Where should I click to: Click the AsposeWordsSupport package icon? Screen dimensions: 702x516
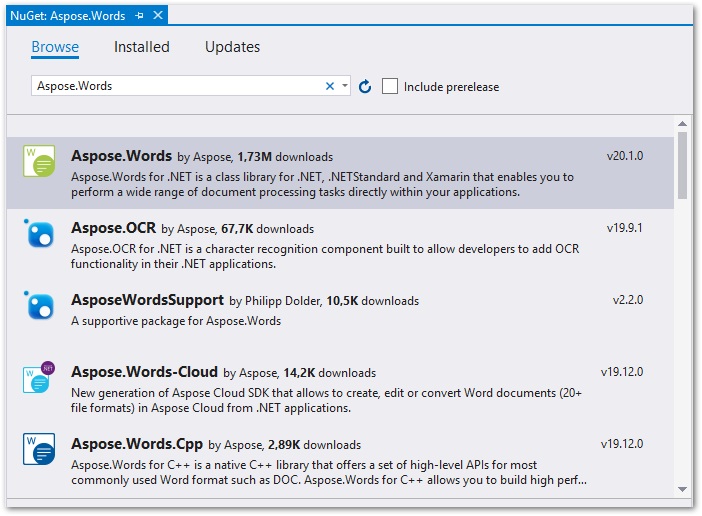pyautogui.click(x=39, y=306)
